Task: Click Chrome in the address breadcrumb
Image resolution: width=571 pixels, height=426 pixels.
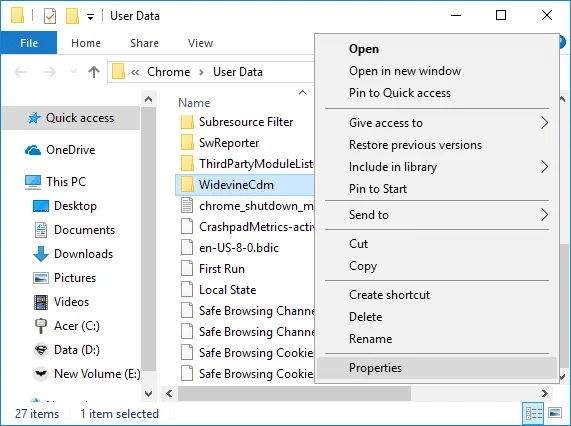Action: point(169,72)
